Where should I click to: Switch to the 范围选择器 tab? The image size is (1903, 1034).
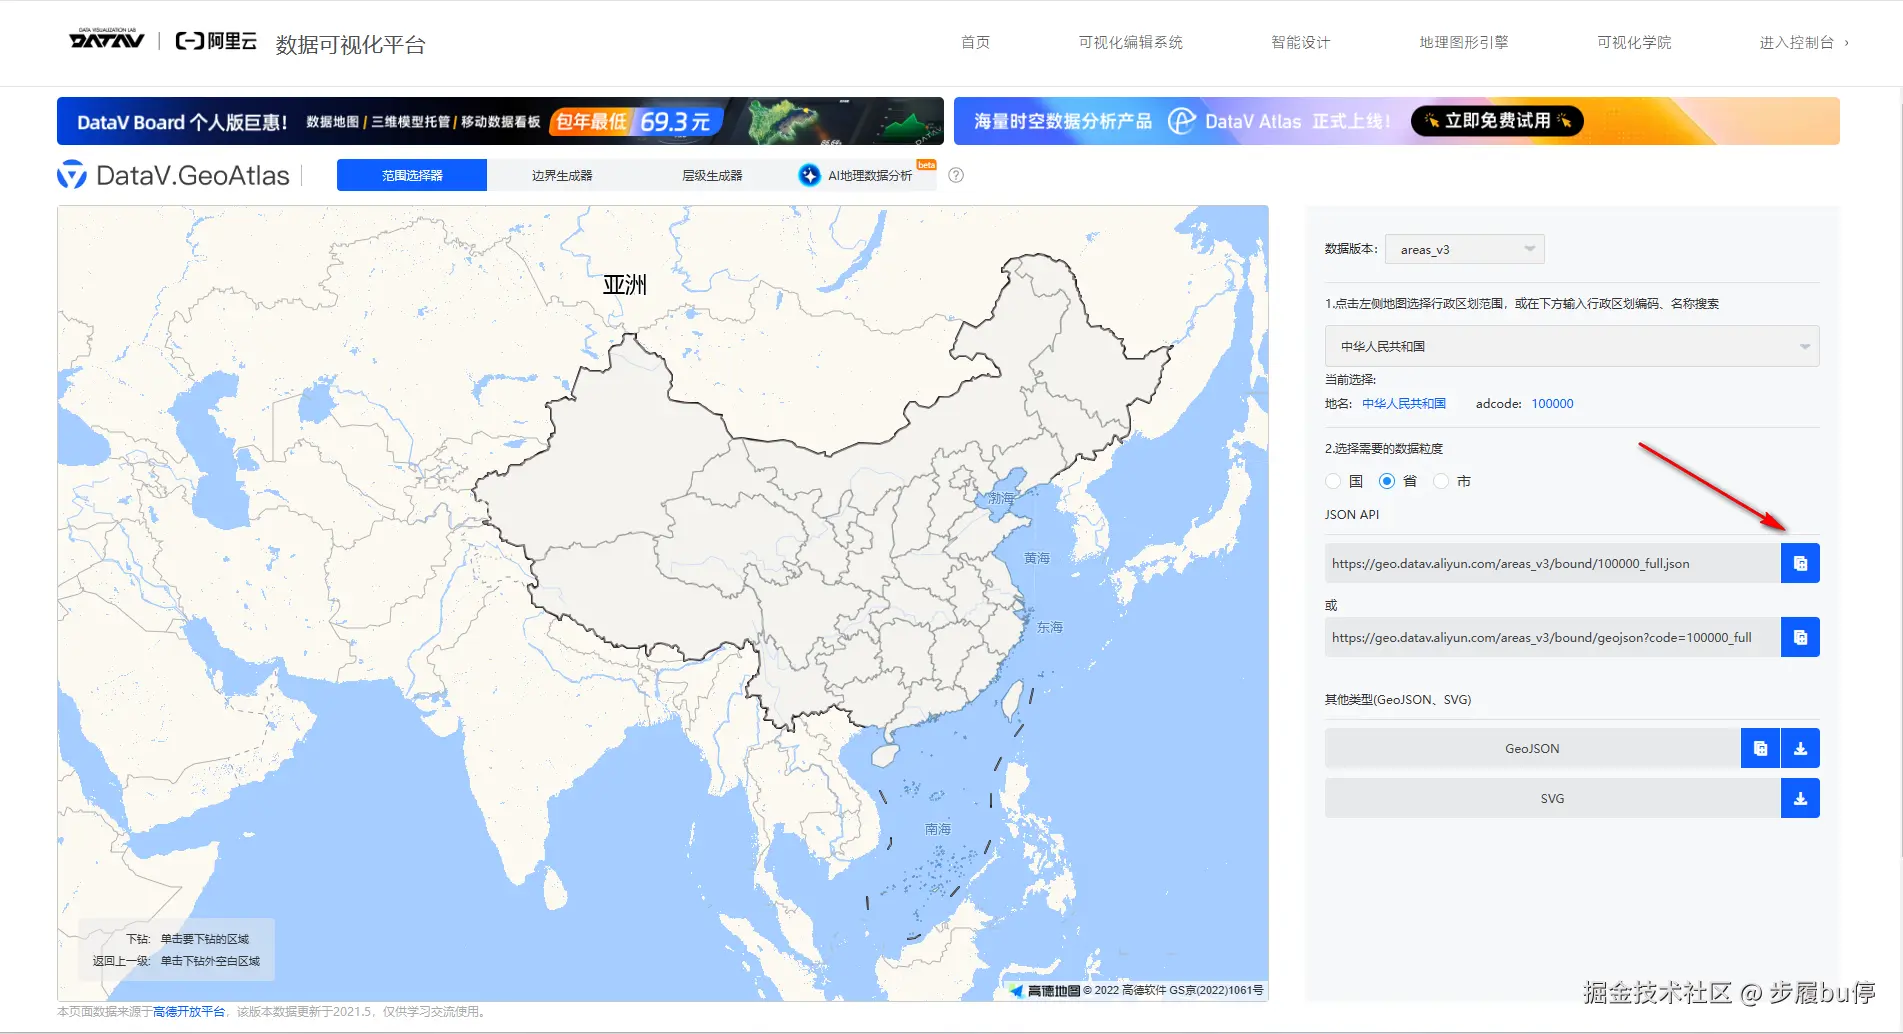click(412, 175)
